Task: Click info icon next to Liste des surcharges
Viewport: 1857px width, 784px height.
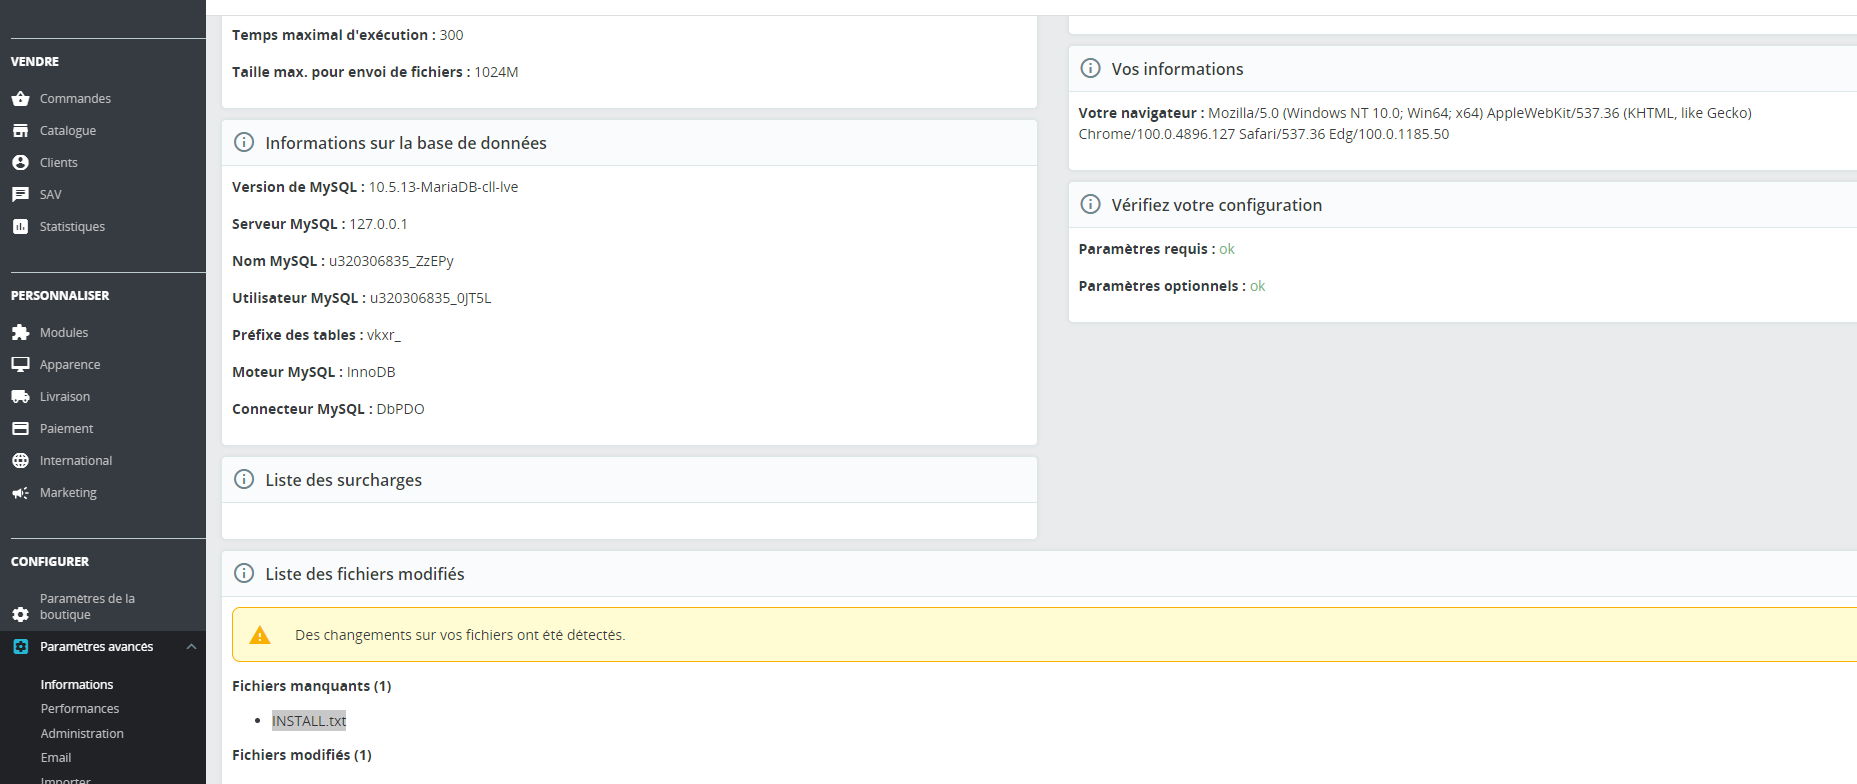Action: 244,479
